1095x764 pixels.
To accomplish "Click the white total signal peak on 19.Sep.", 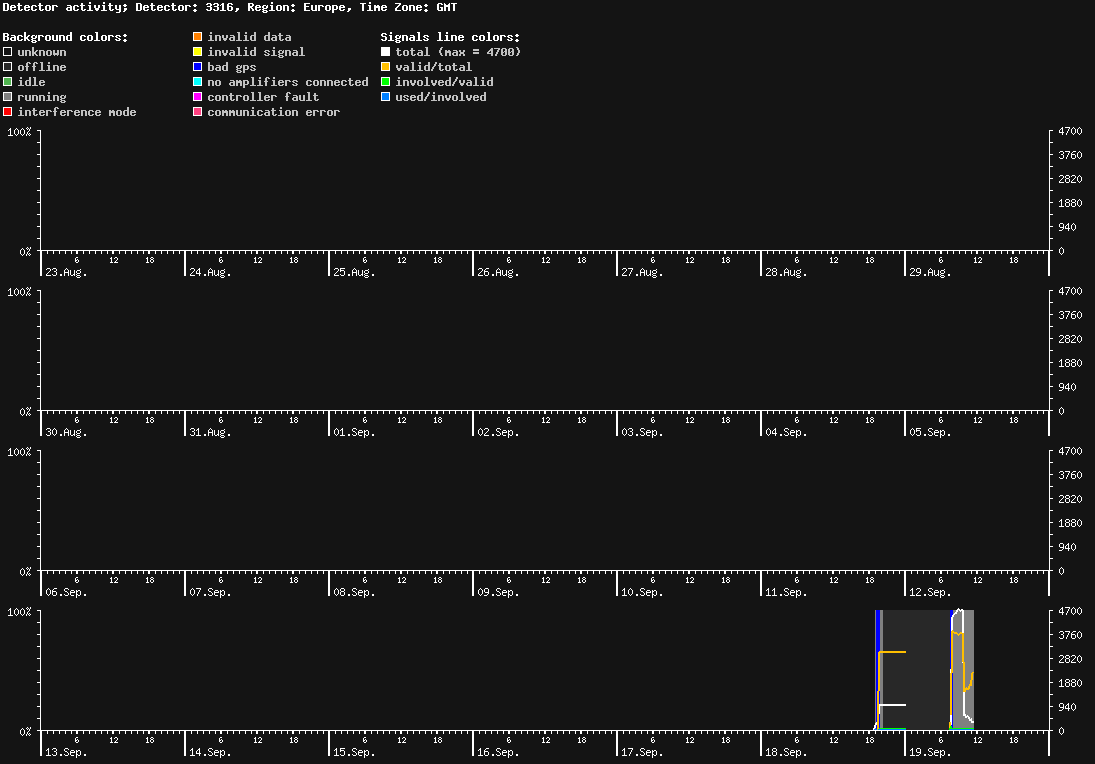I will tap(960, 610).
